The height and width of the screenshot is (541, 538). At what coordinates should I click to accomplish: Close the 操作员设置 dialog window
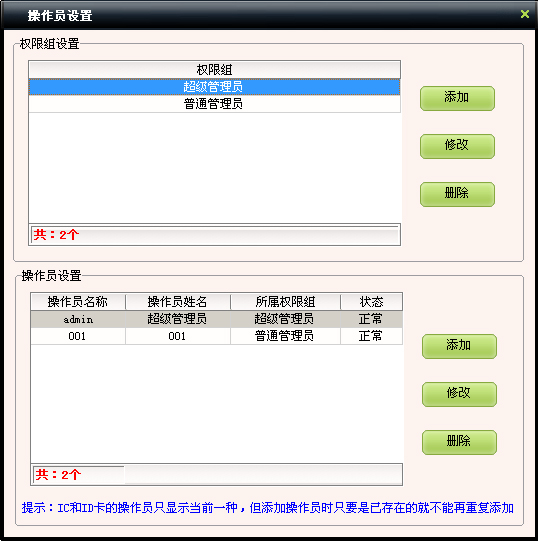coord(525,14)
